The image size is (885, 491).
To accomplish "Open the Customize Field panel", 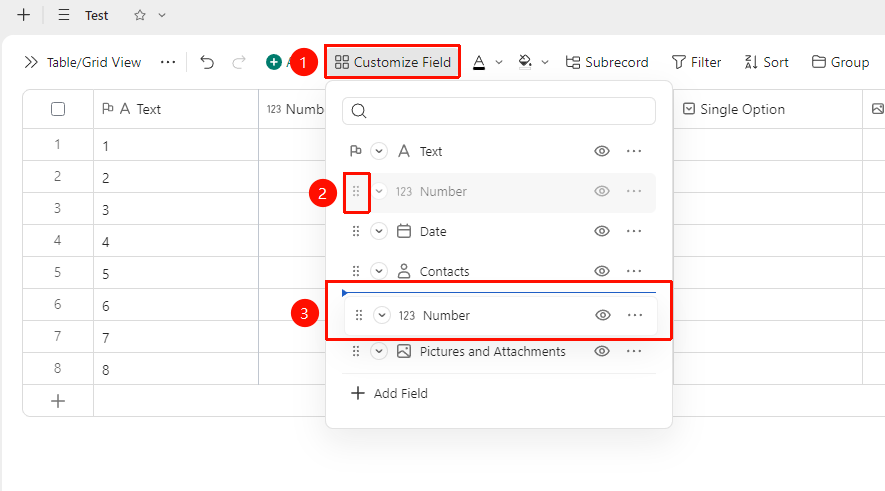I will tap(392, 62).
